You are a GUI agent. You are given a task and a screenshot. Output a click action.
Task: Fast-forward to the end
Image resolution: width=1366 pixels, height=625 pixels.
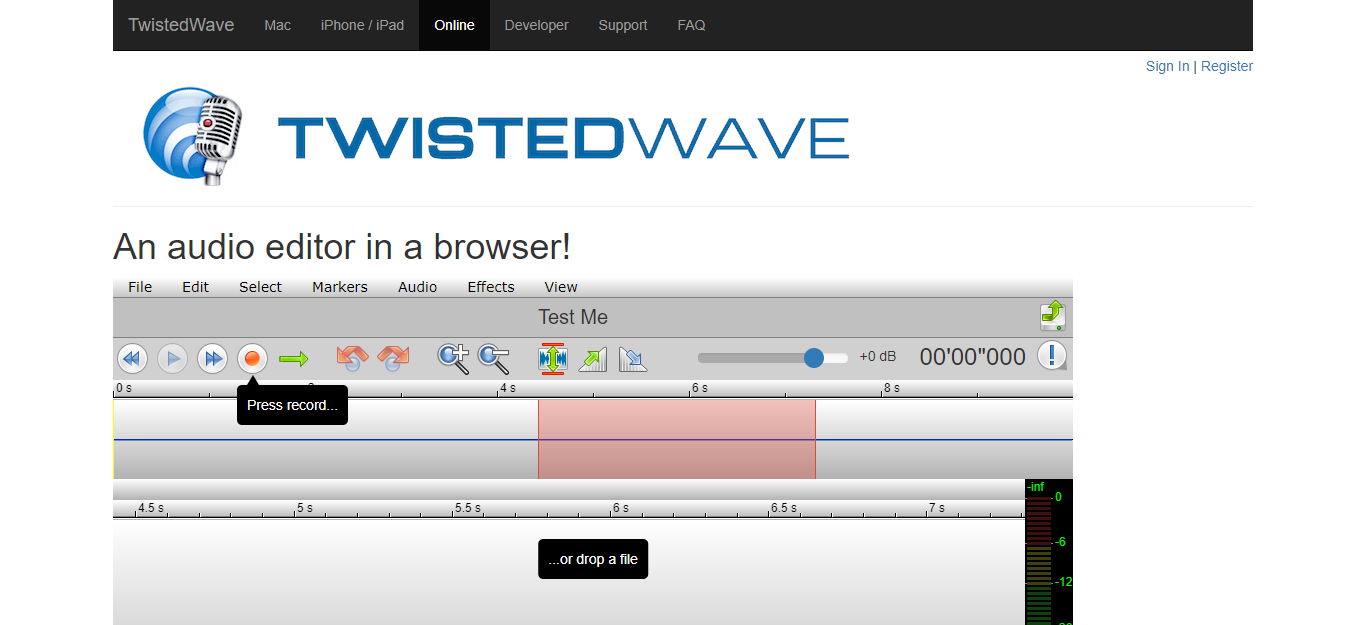tap(212, 358)
